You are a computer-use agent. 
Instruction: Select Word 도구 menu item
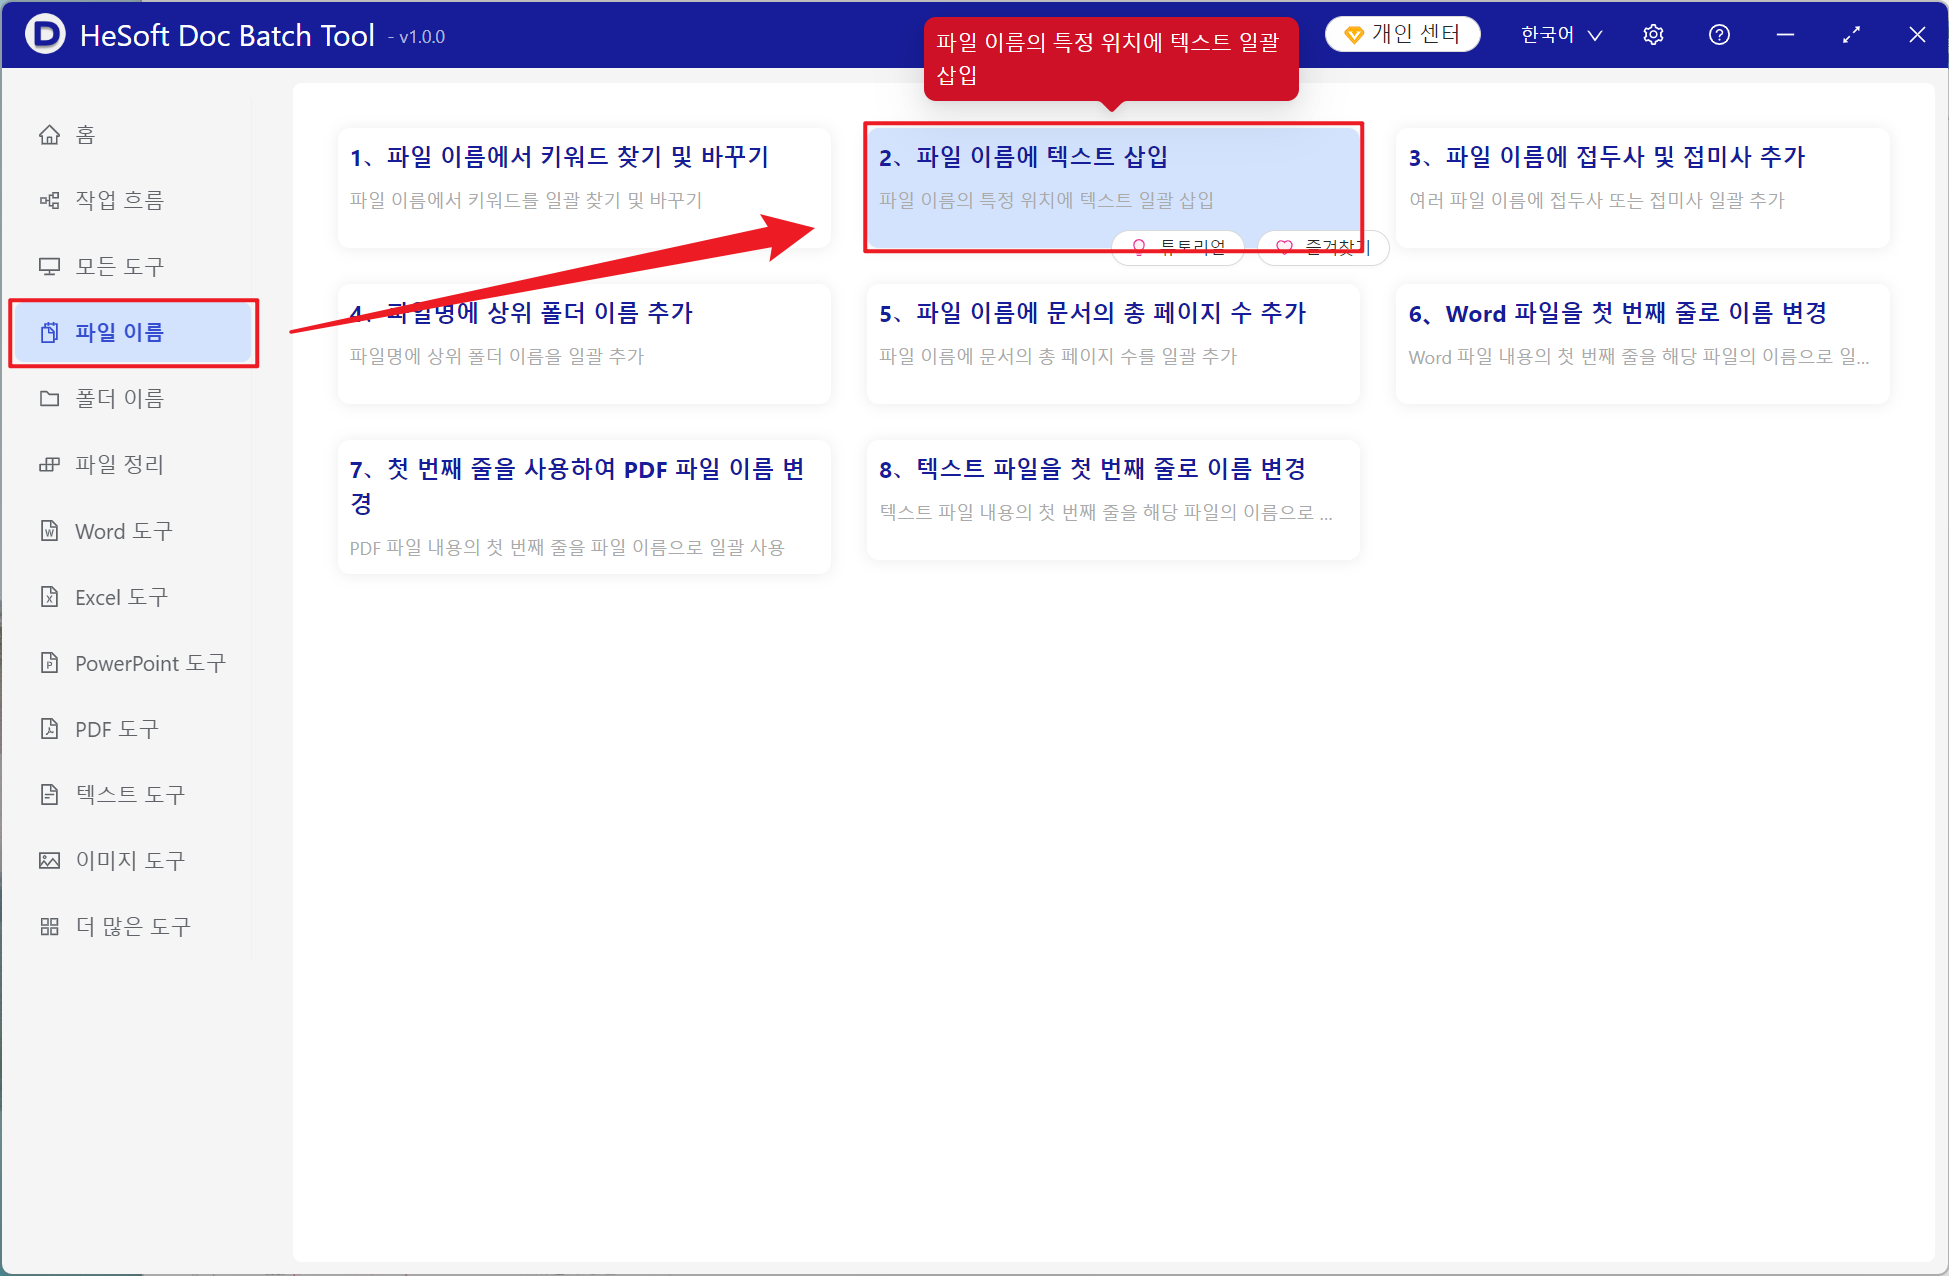pyautogui.click(x=132, y=530)
